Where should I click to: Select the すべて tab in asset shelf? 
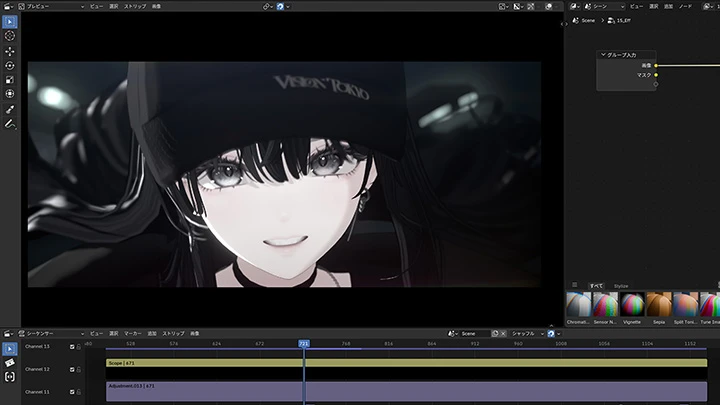[x=596, y=286]
